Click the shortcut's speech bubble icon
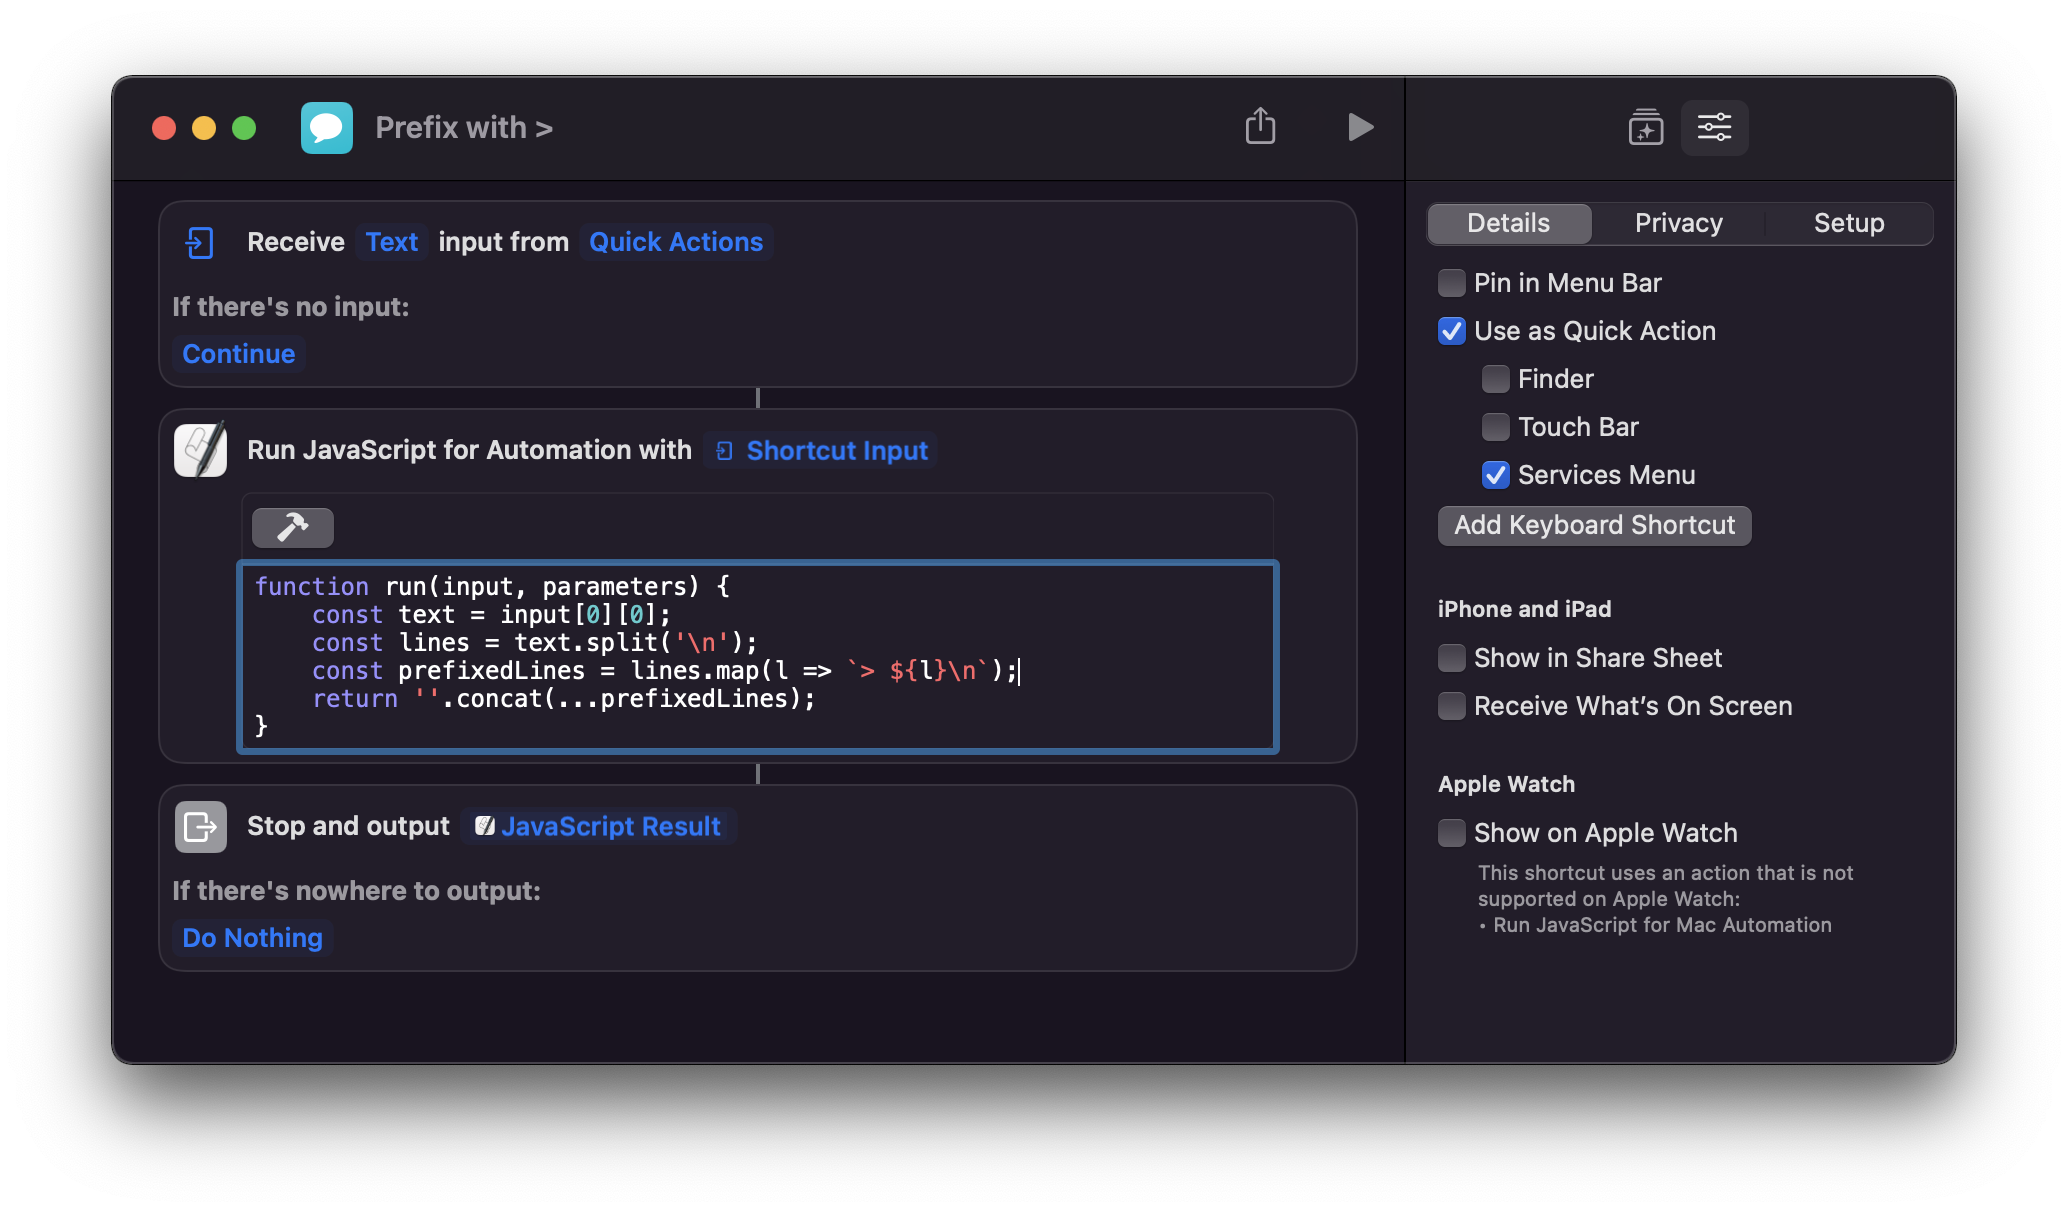Screen dimensions: 2068x1212 click(x=327, y=128)
